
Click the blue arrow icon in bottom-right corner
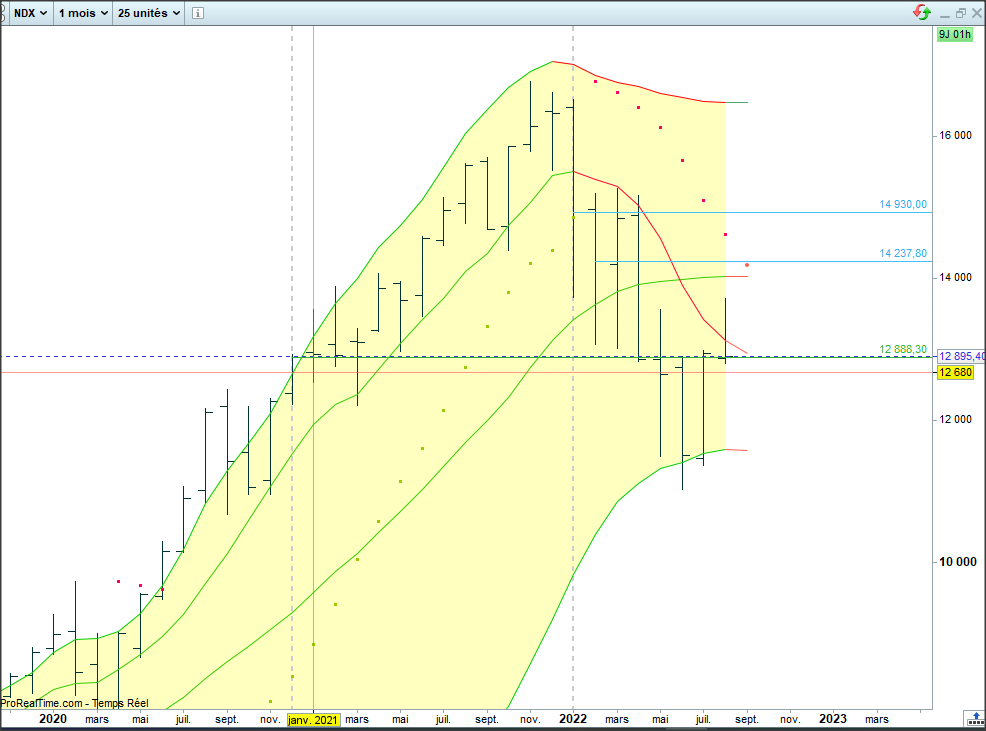[x=974, y=718]
